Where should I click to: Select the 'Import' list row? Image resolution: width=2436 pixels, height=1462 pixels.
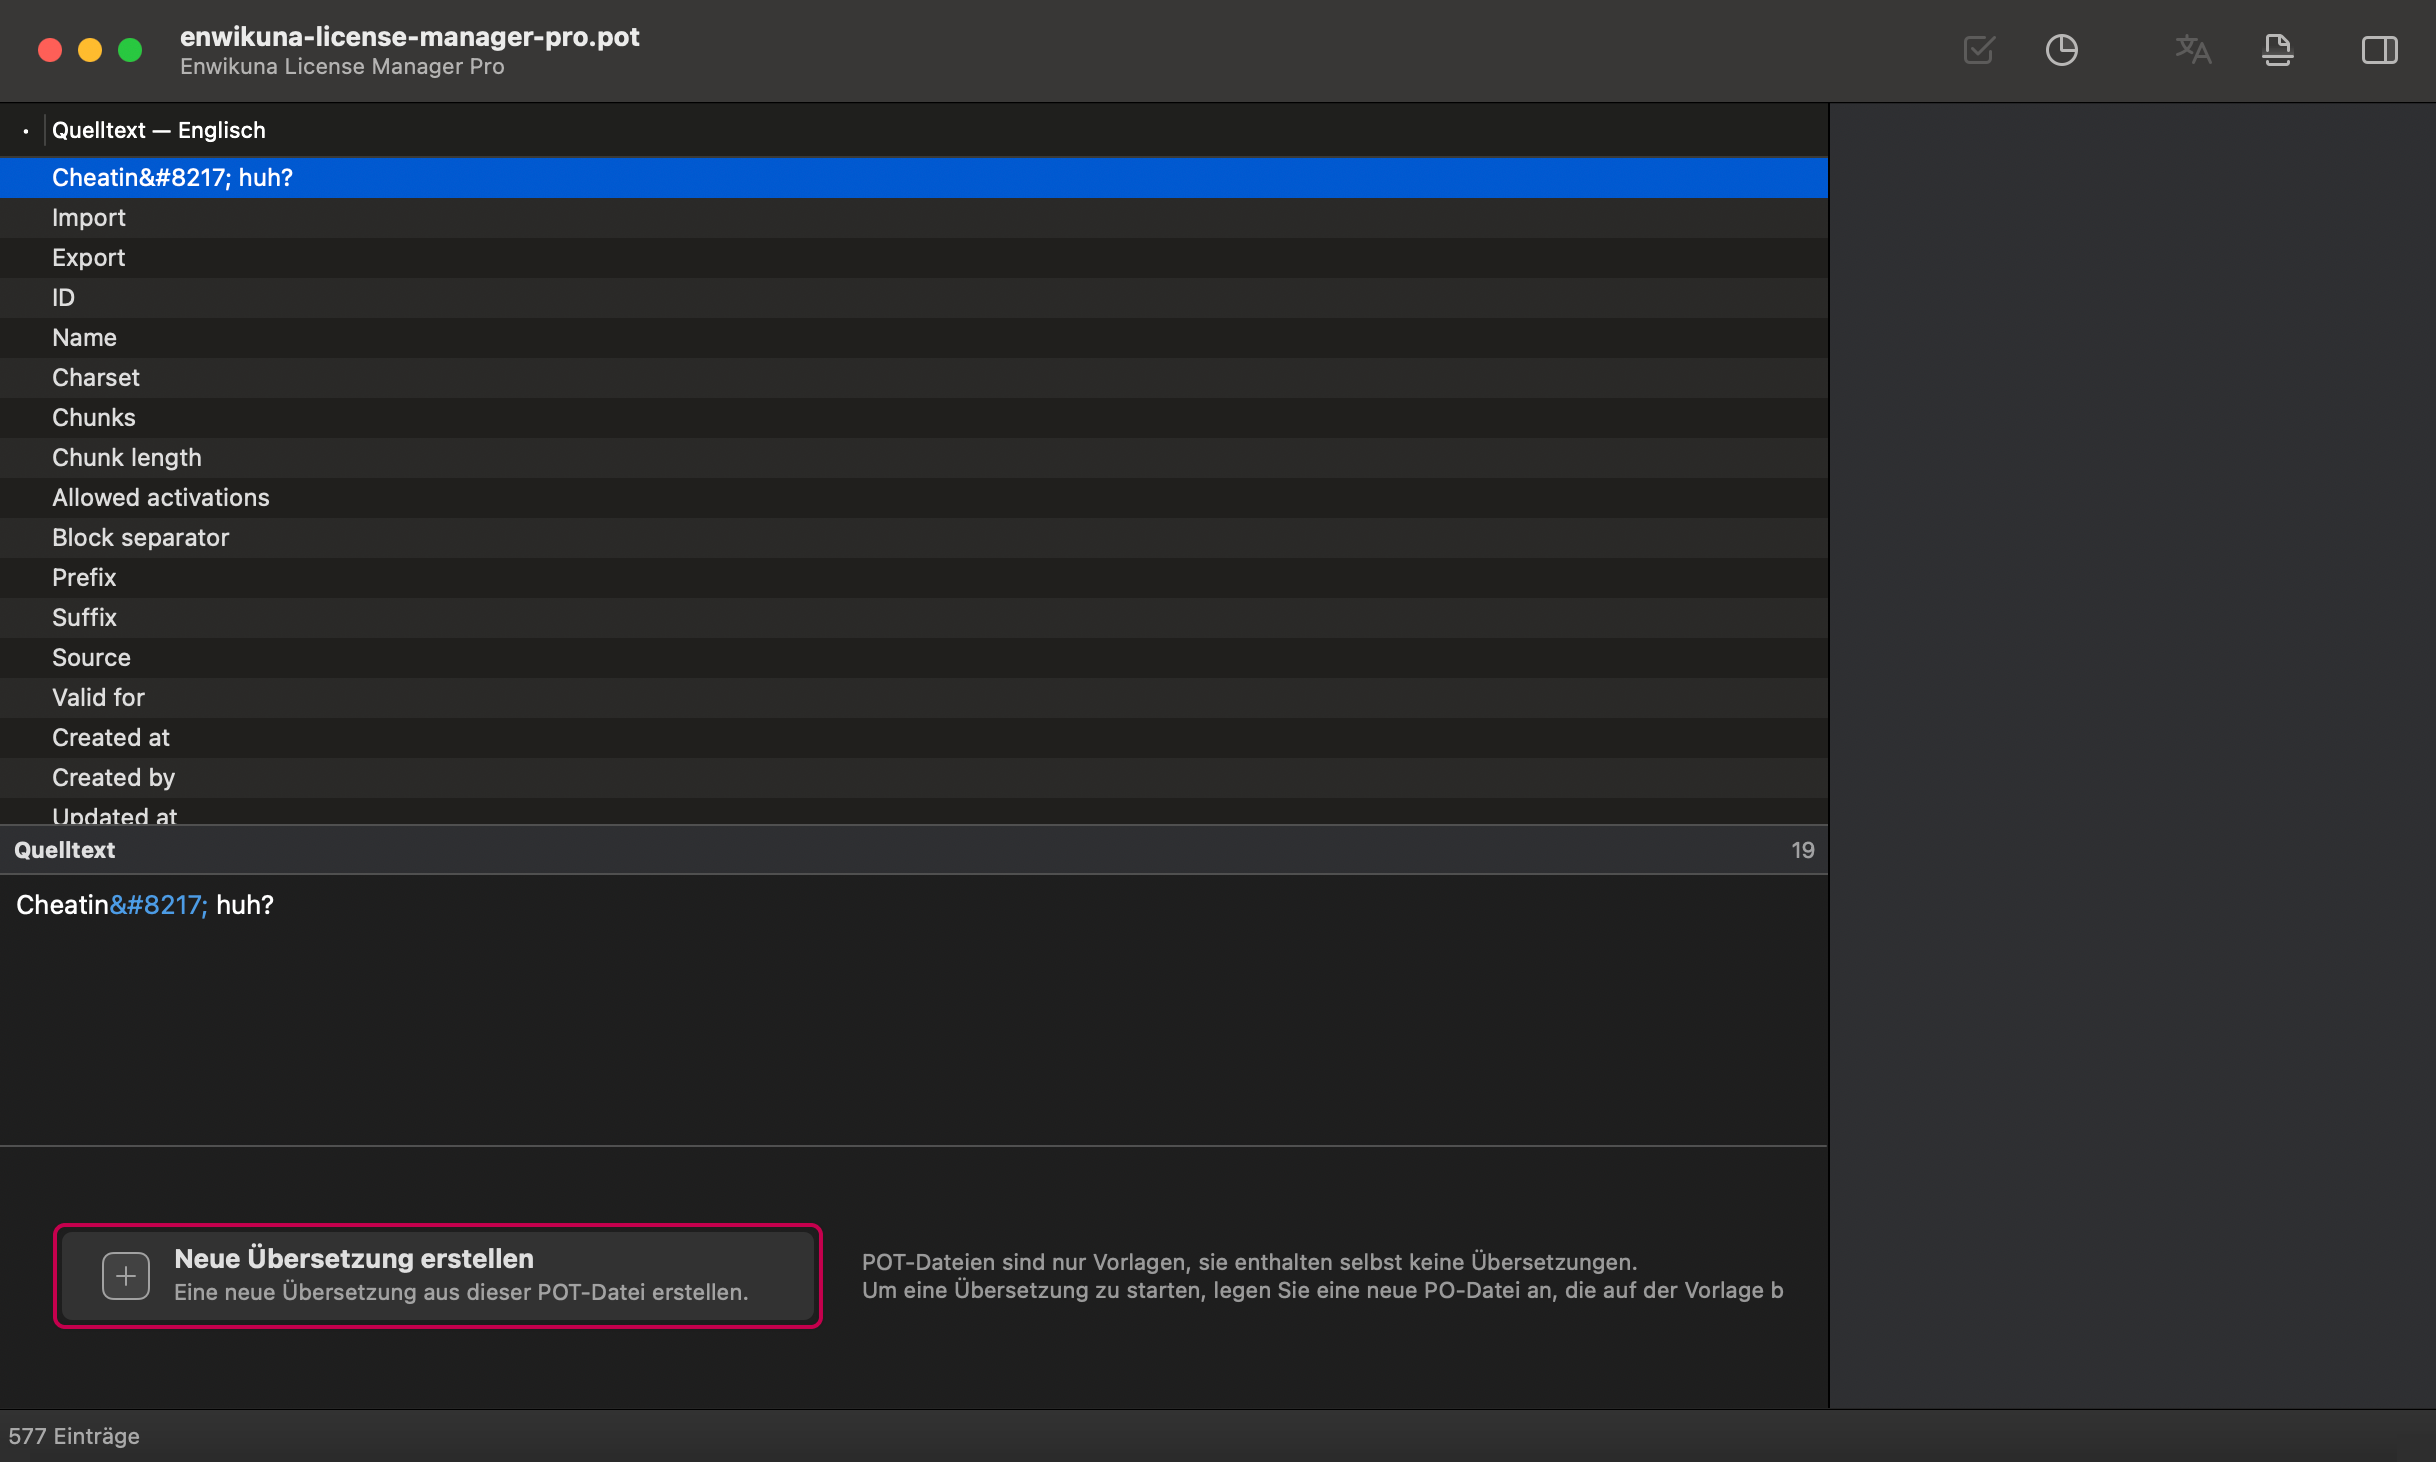coord(914,218)
